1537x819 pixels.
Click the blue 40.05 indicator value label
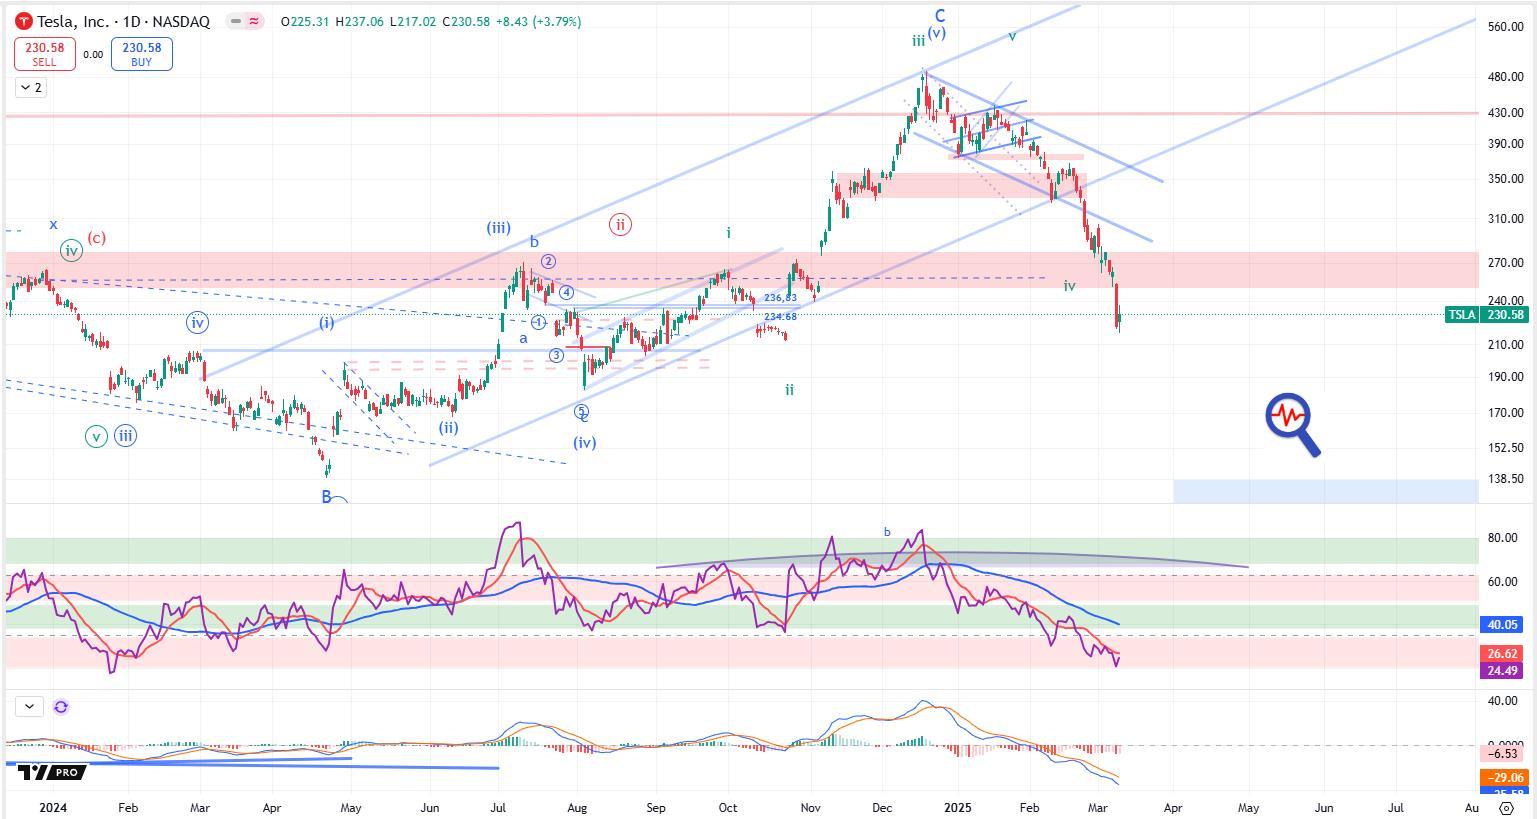(1503, 624)
